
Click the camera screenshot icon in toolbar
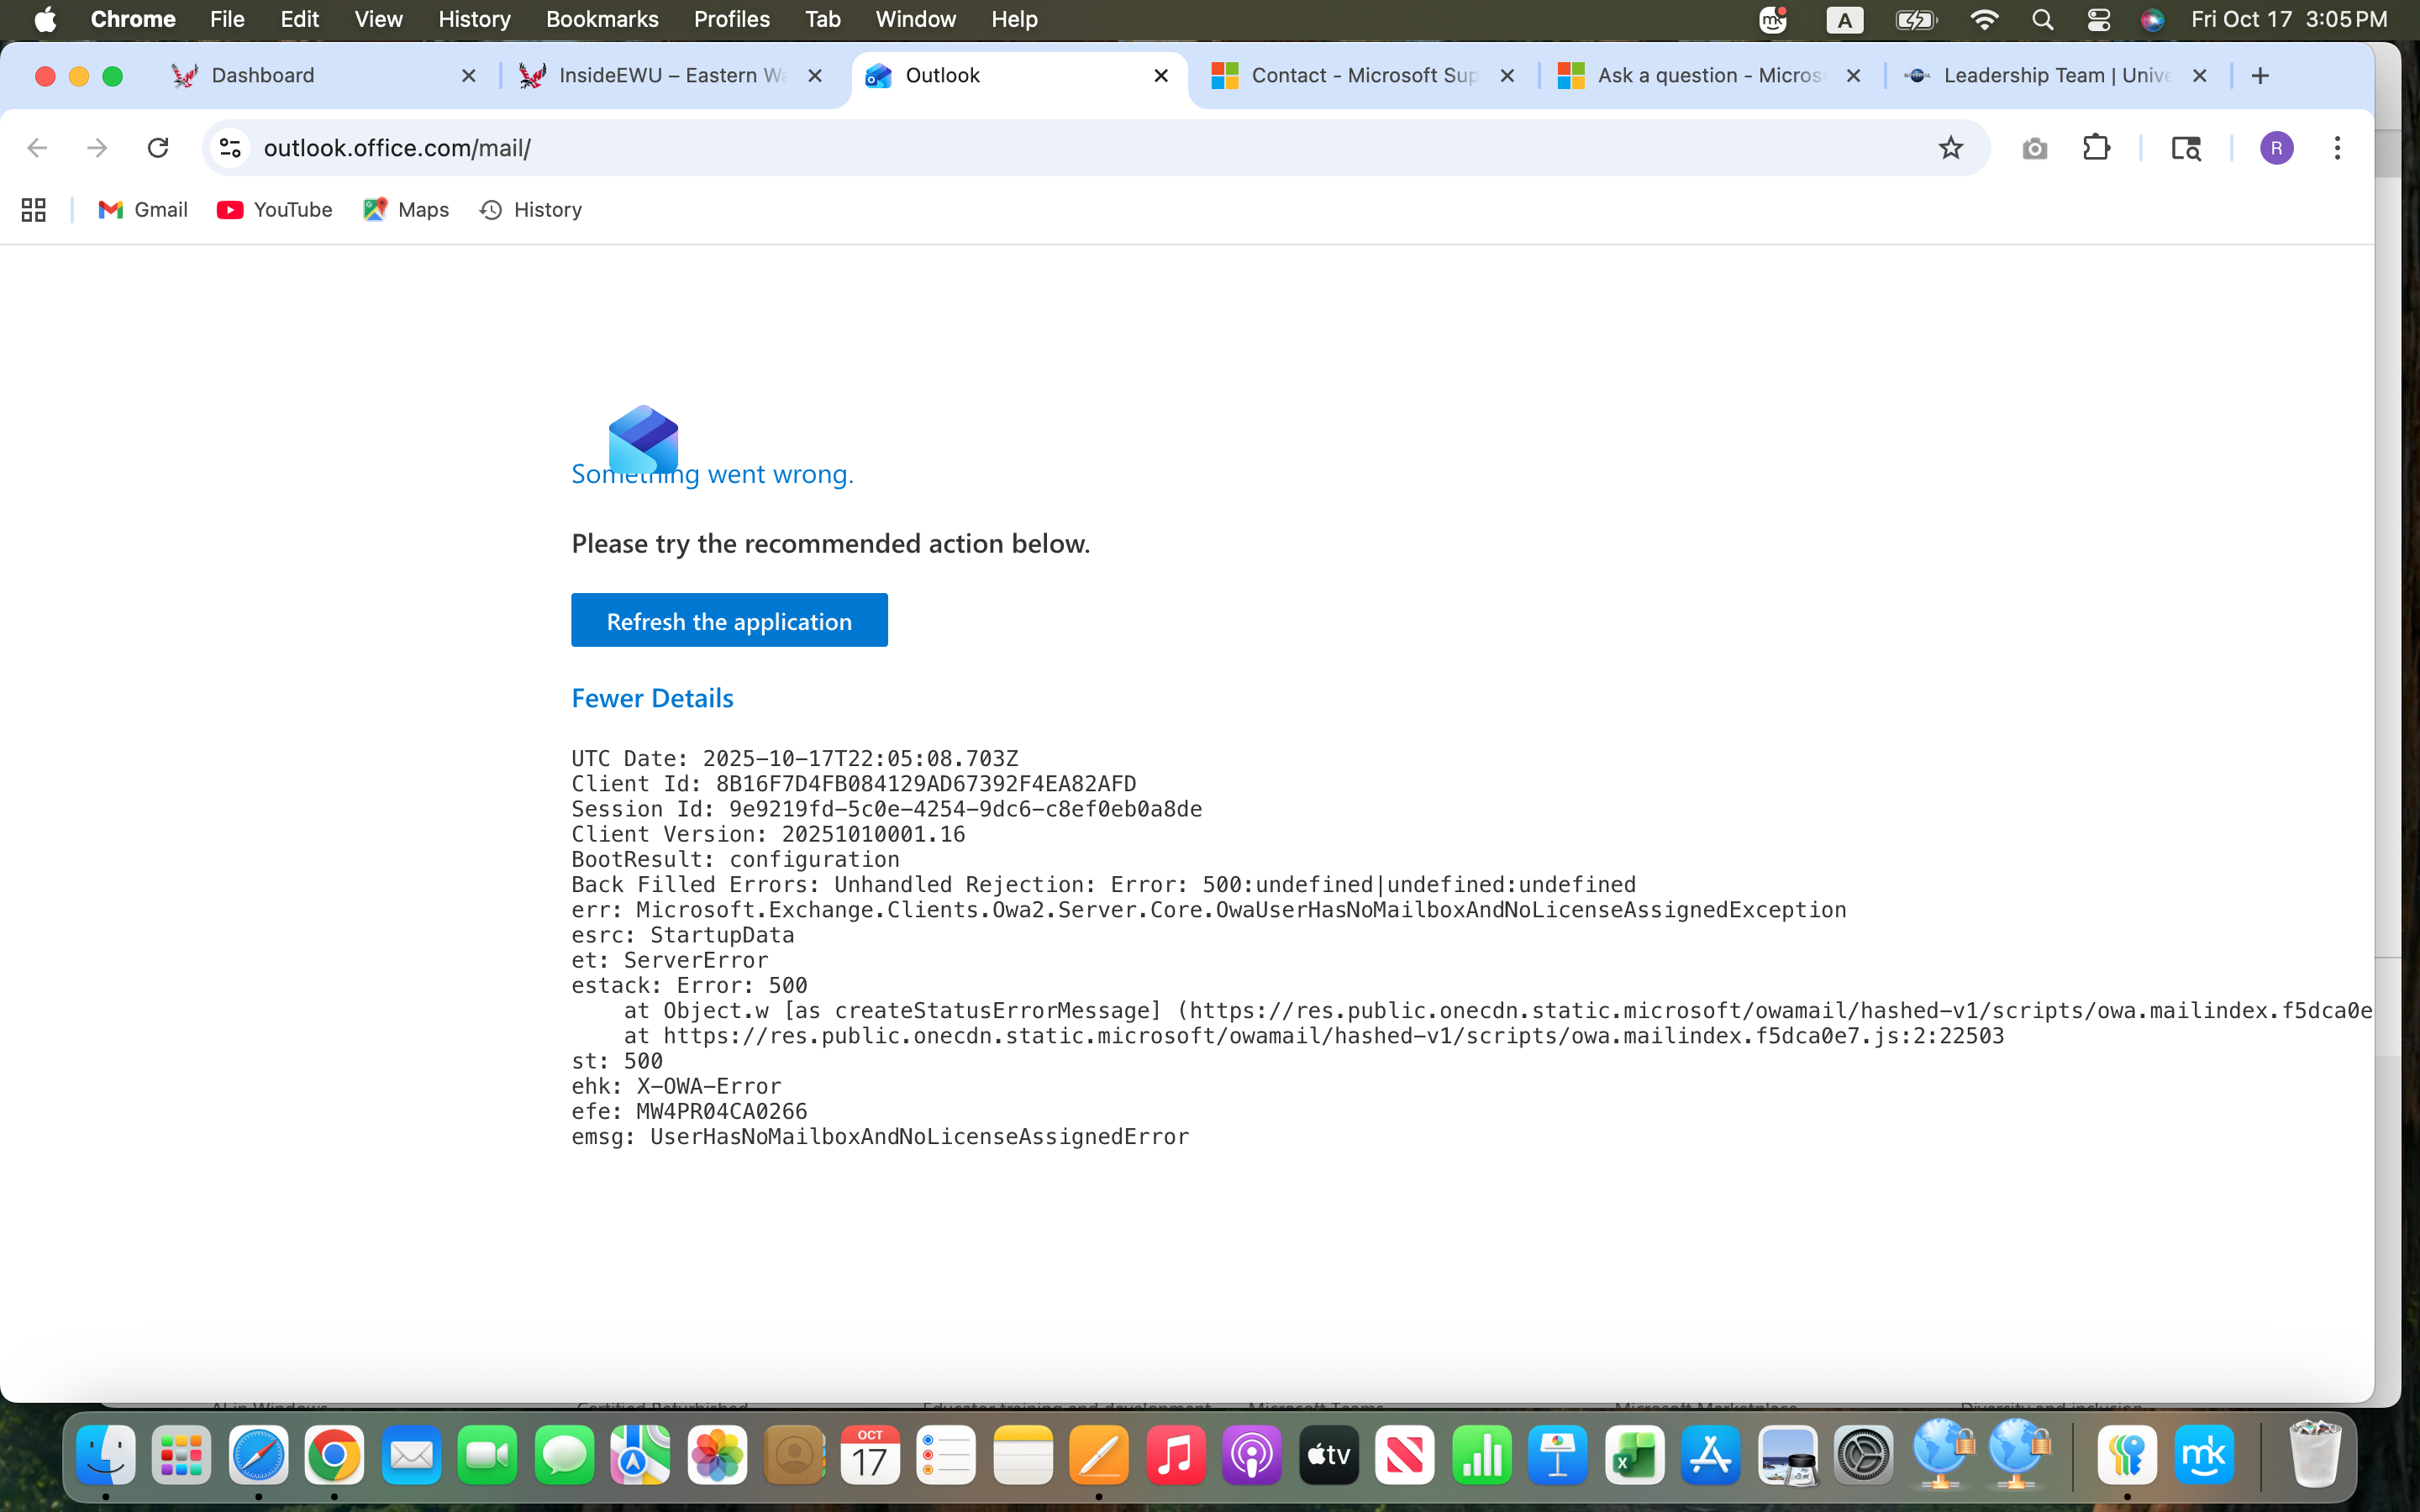tap(2034, 149)
